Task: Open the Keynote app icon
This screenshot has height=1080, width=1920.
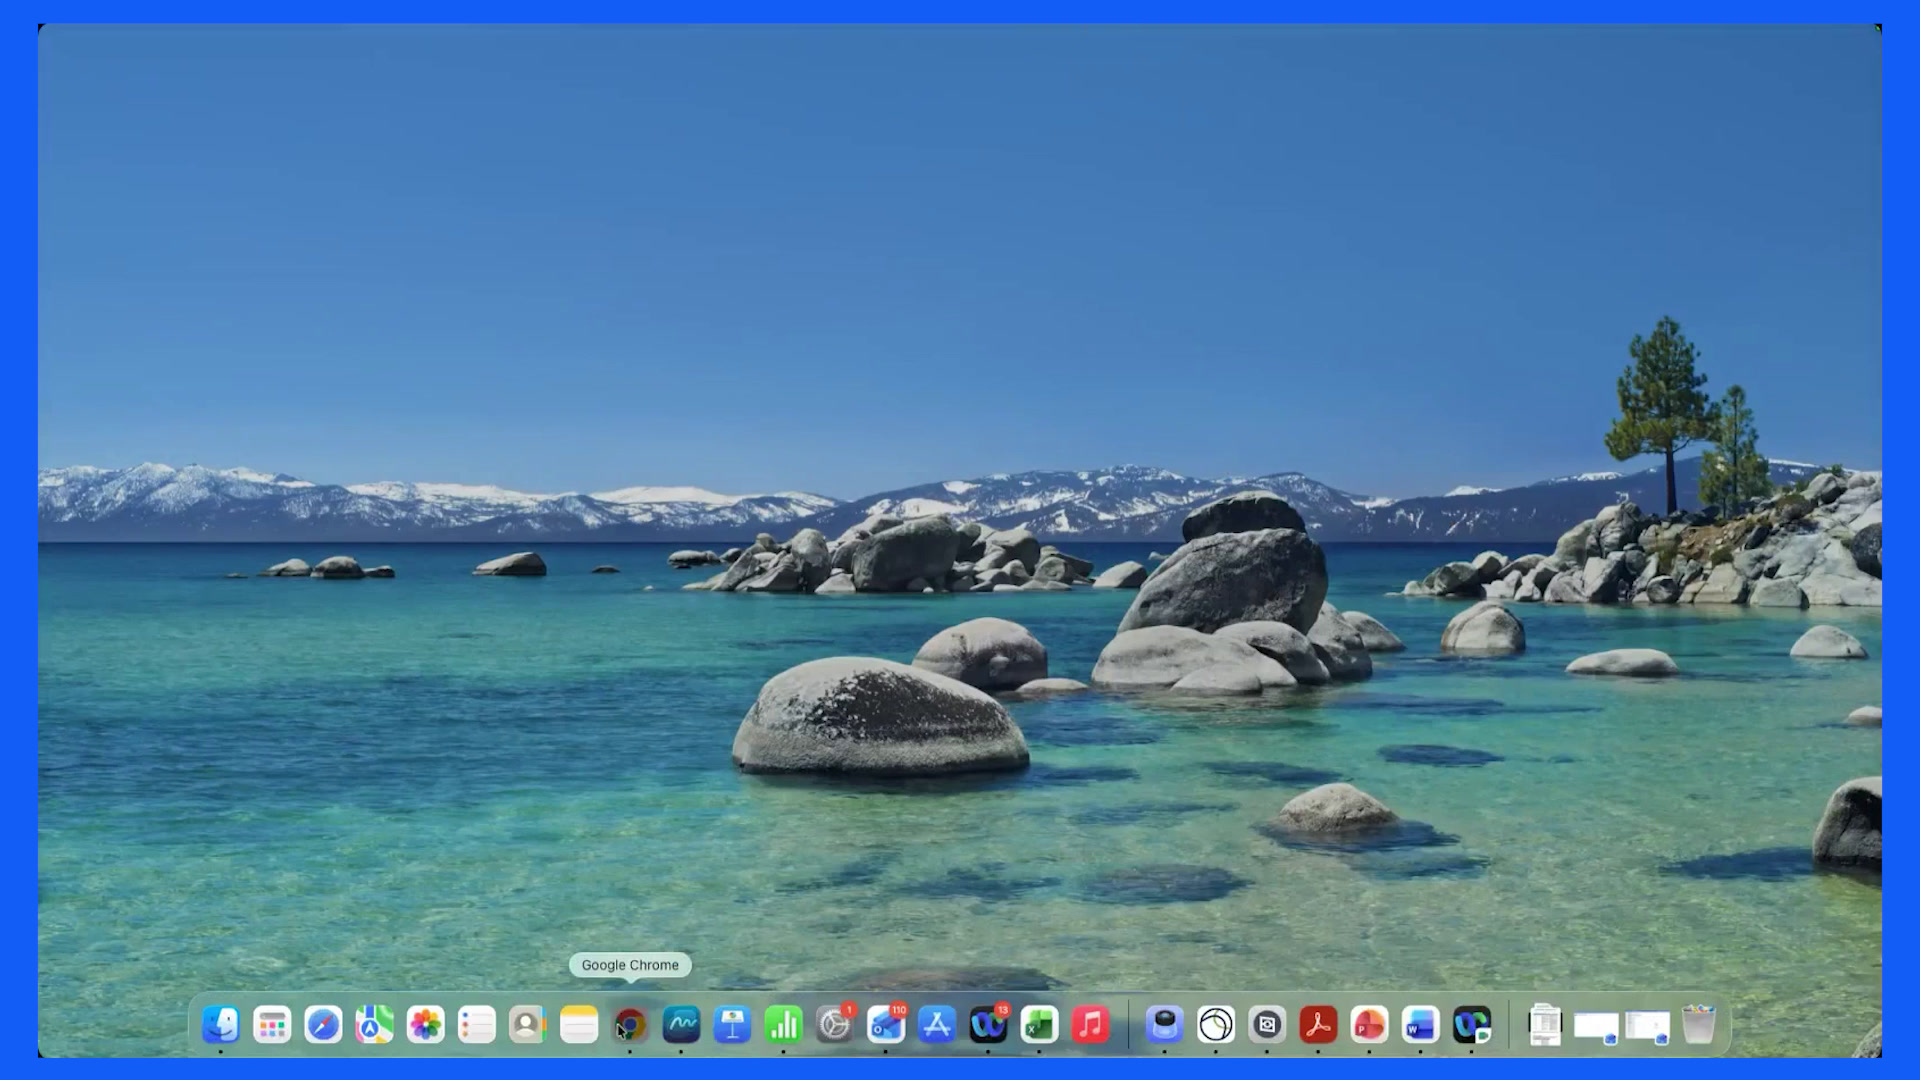Action: pyautogui.click(x=732, y=1025)
